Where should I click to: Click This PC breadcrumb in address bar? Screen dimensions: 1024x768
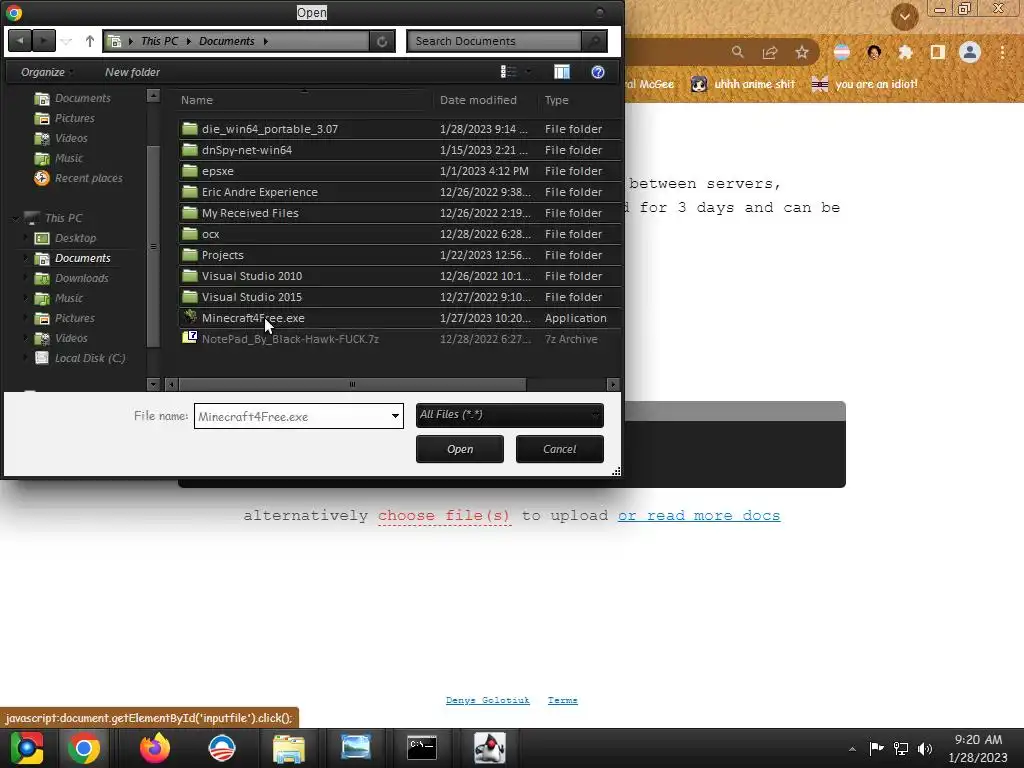[159, 41]
